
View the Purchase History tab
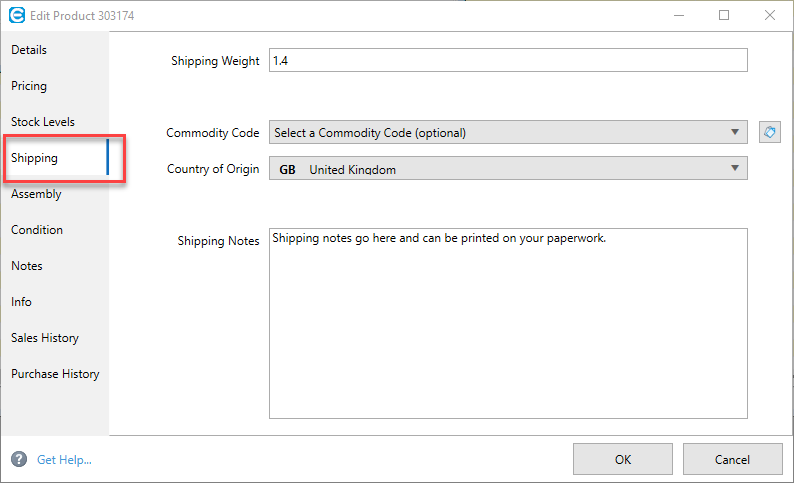click(55, 374)
